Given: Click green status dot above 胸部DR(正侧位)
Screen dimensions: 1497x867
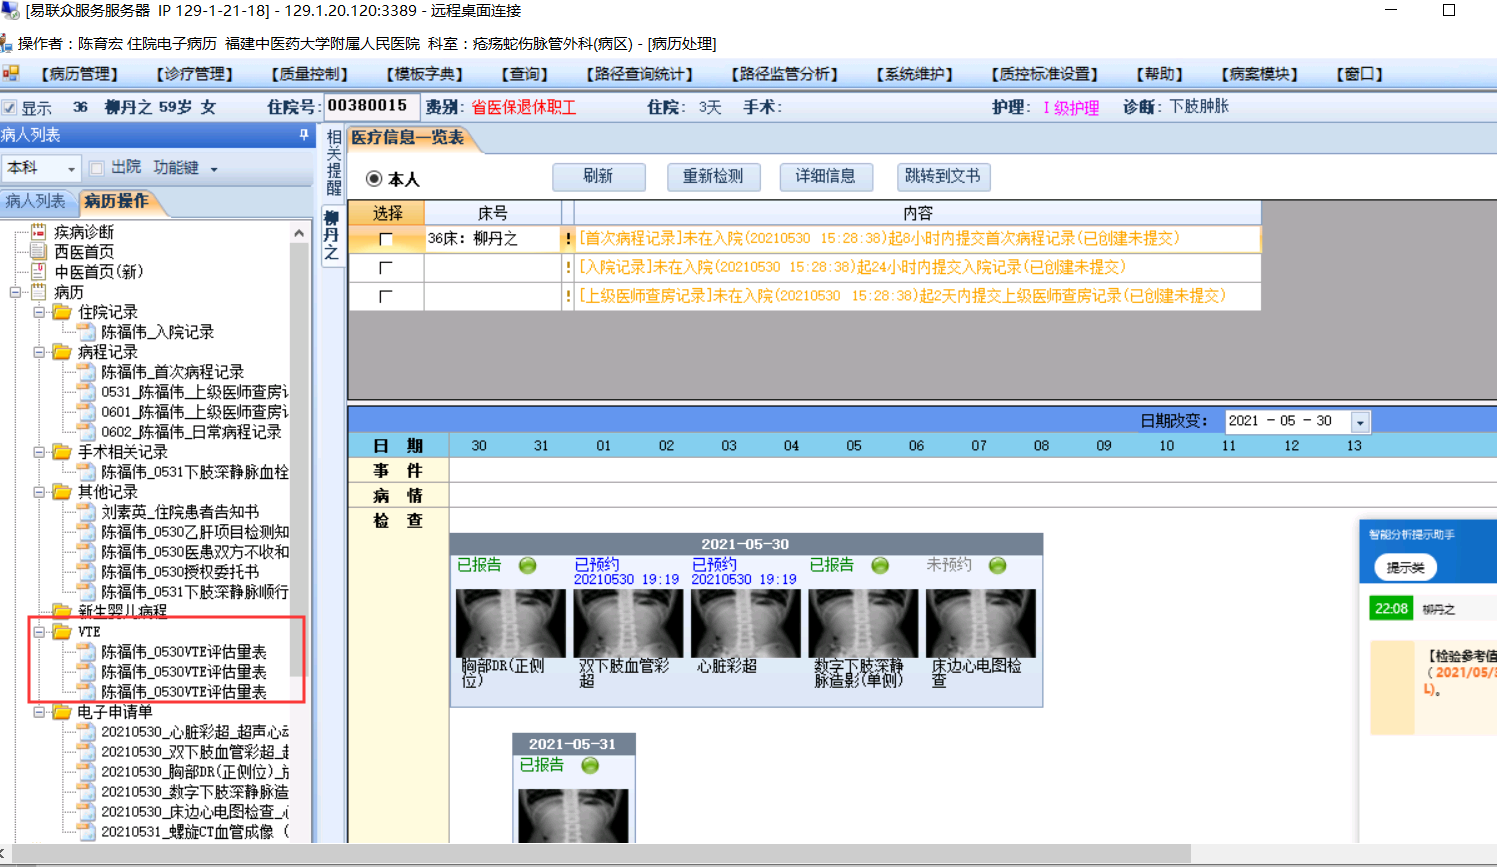Looking at the screenshot, I should pos(527,566).
